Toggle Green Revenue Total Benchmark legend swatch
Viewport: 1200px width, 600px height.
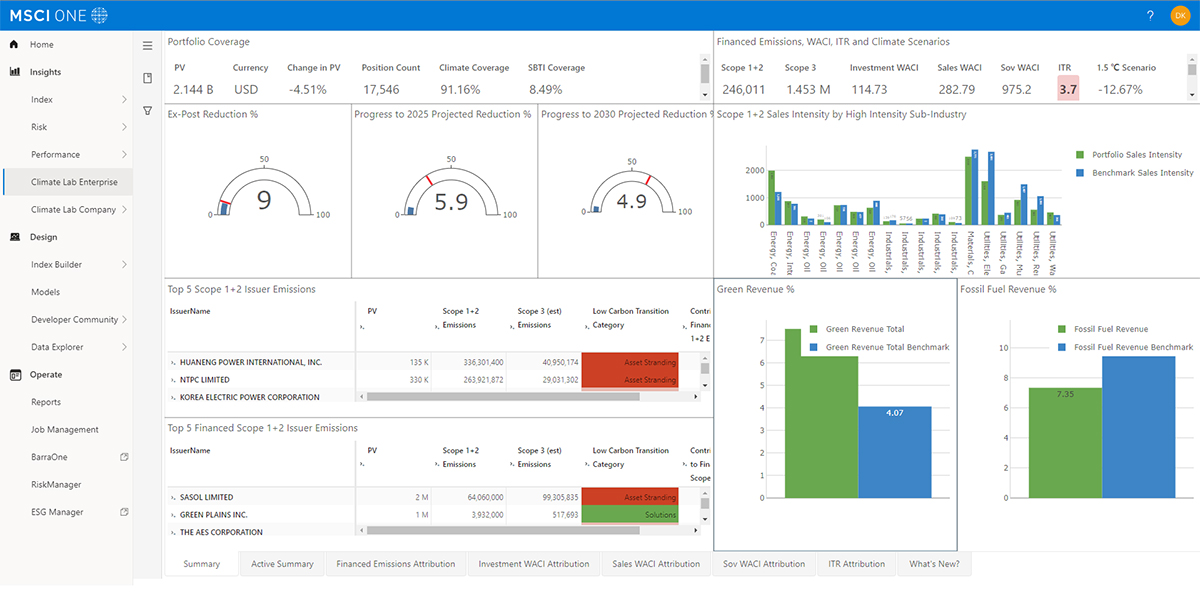click(x=814, y=347)
